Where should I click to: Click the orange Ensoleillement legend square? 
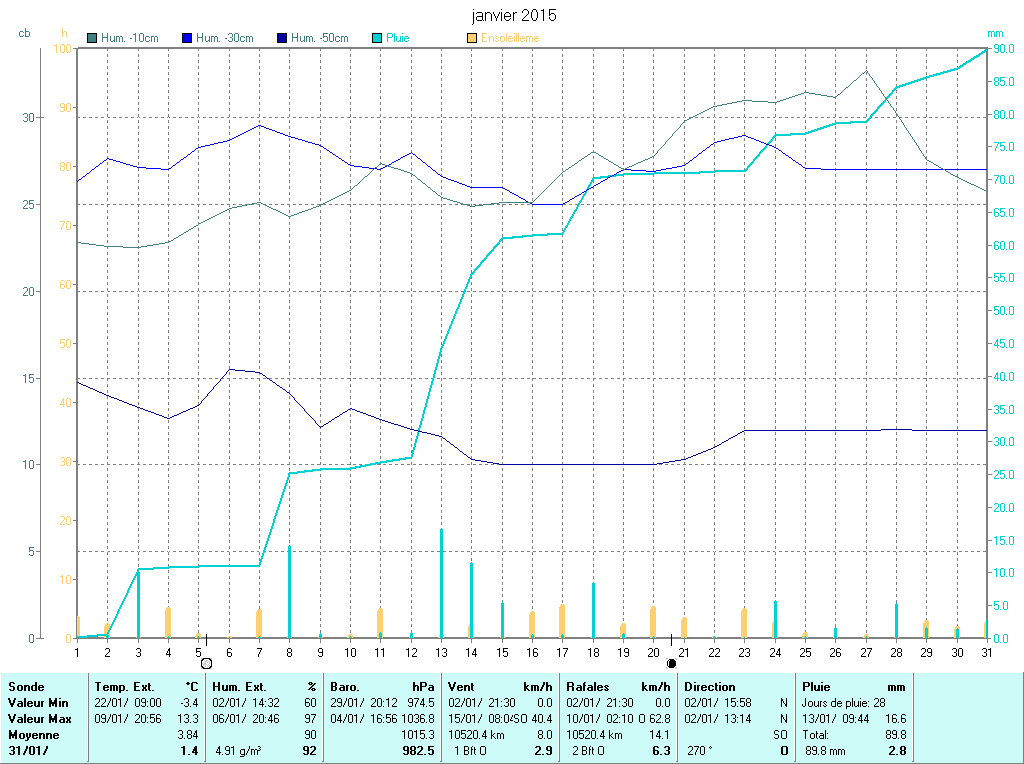point(472,39)
